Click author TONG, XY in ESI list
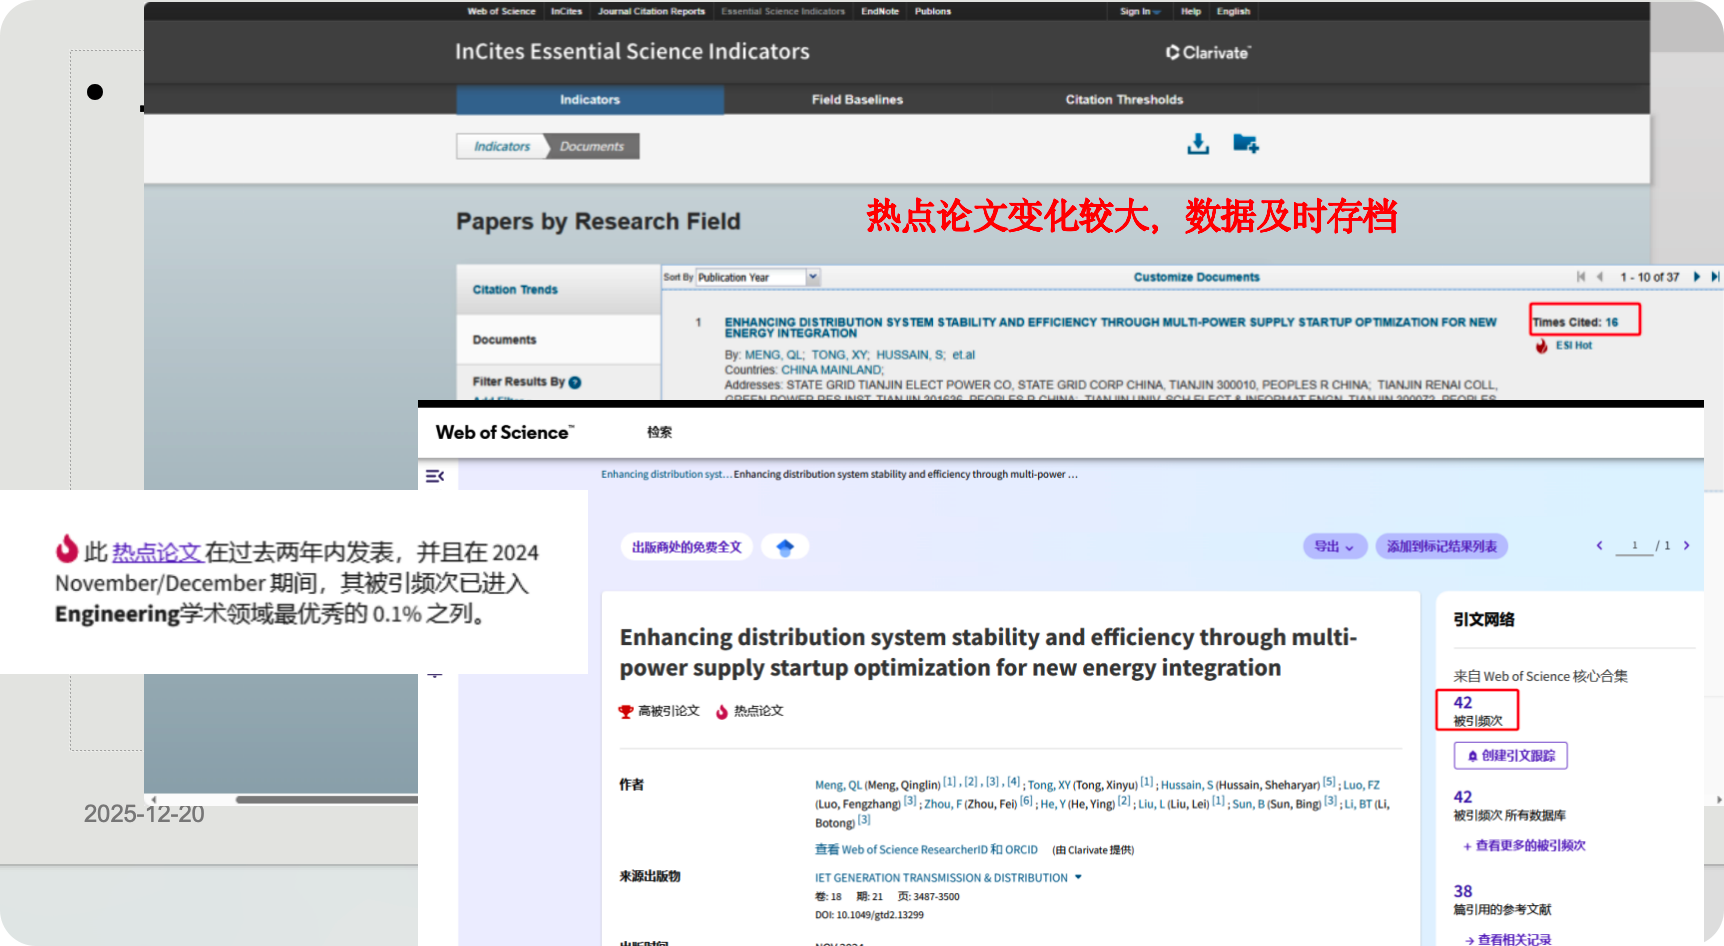Viewport: 1724px width, 946px height. (x=840, y=355)
